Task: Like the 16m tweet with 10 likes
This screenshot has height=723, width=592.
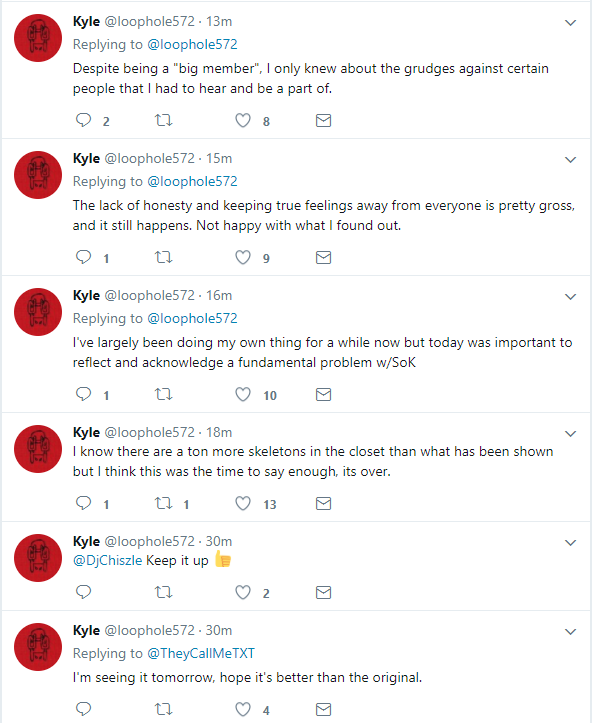Action: tap(243, 394)
